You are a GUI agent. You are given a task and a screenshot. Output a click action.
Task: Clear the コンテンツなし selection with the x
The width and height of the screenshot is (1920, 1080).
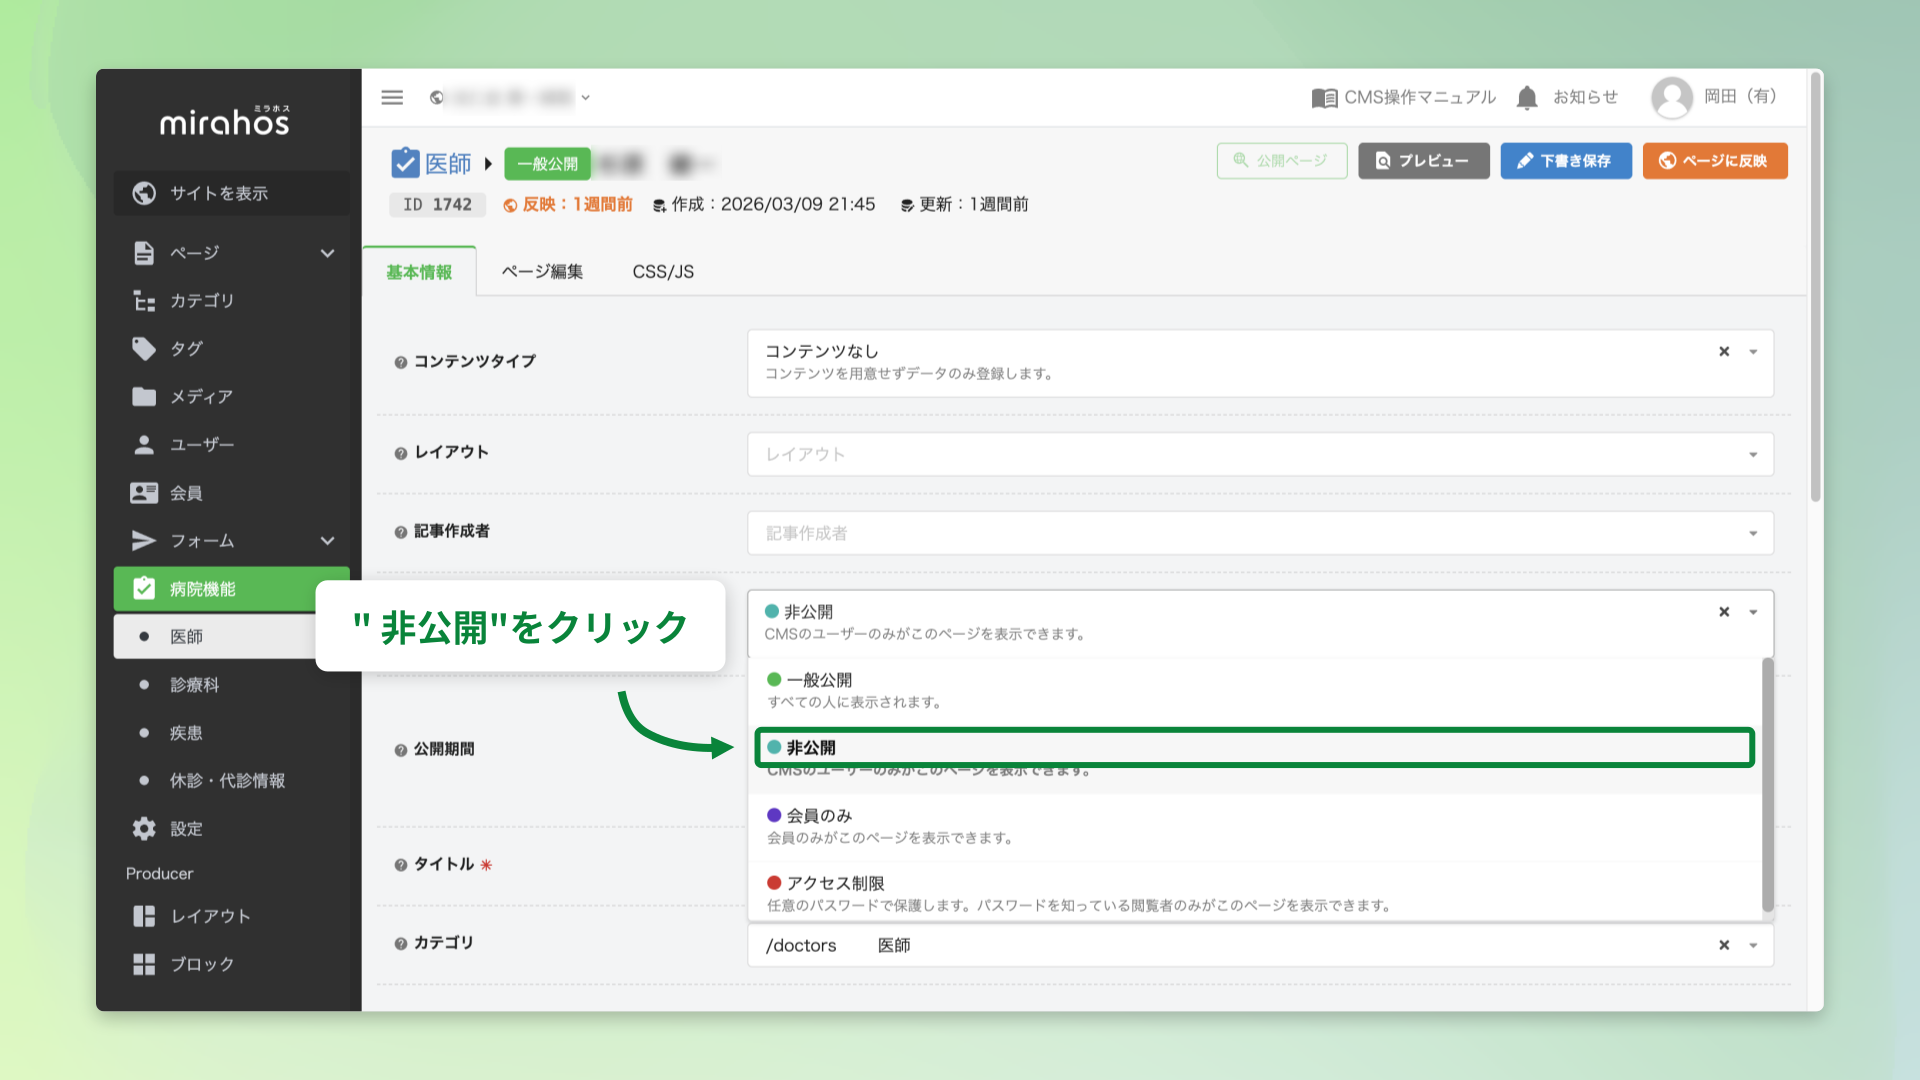point(1724,351)
